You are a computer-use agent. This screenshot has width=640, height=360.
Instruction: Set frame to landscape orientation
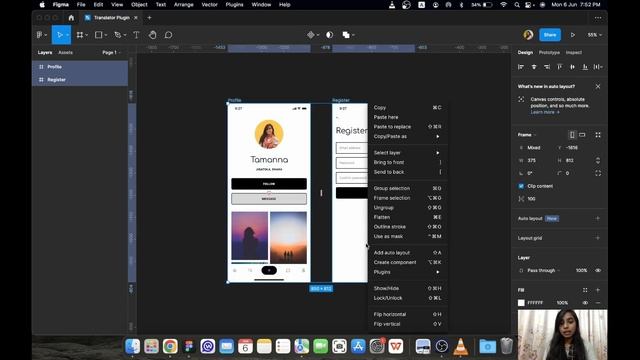tap(582, 135)
